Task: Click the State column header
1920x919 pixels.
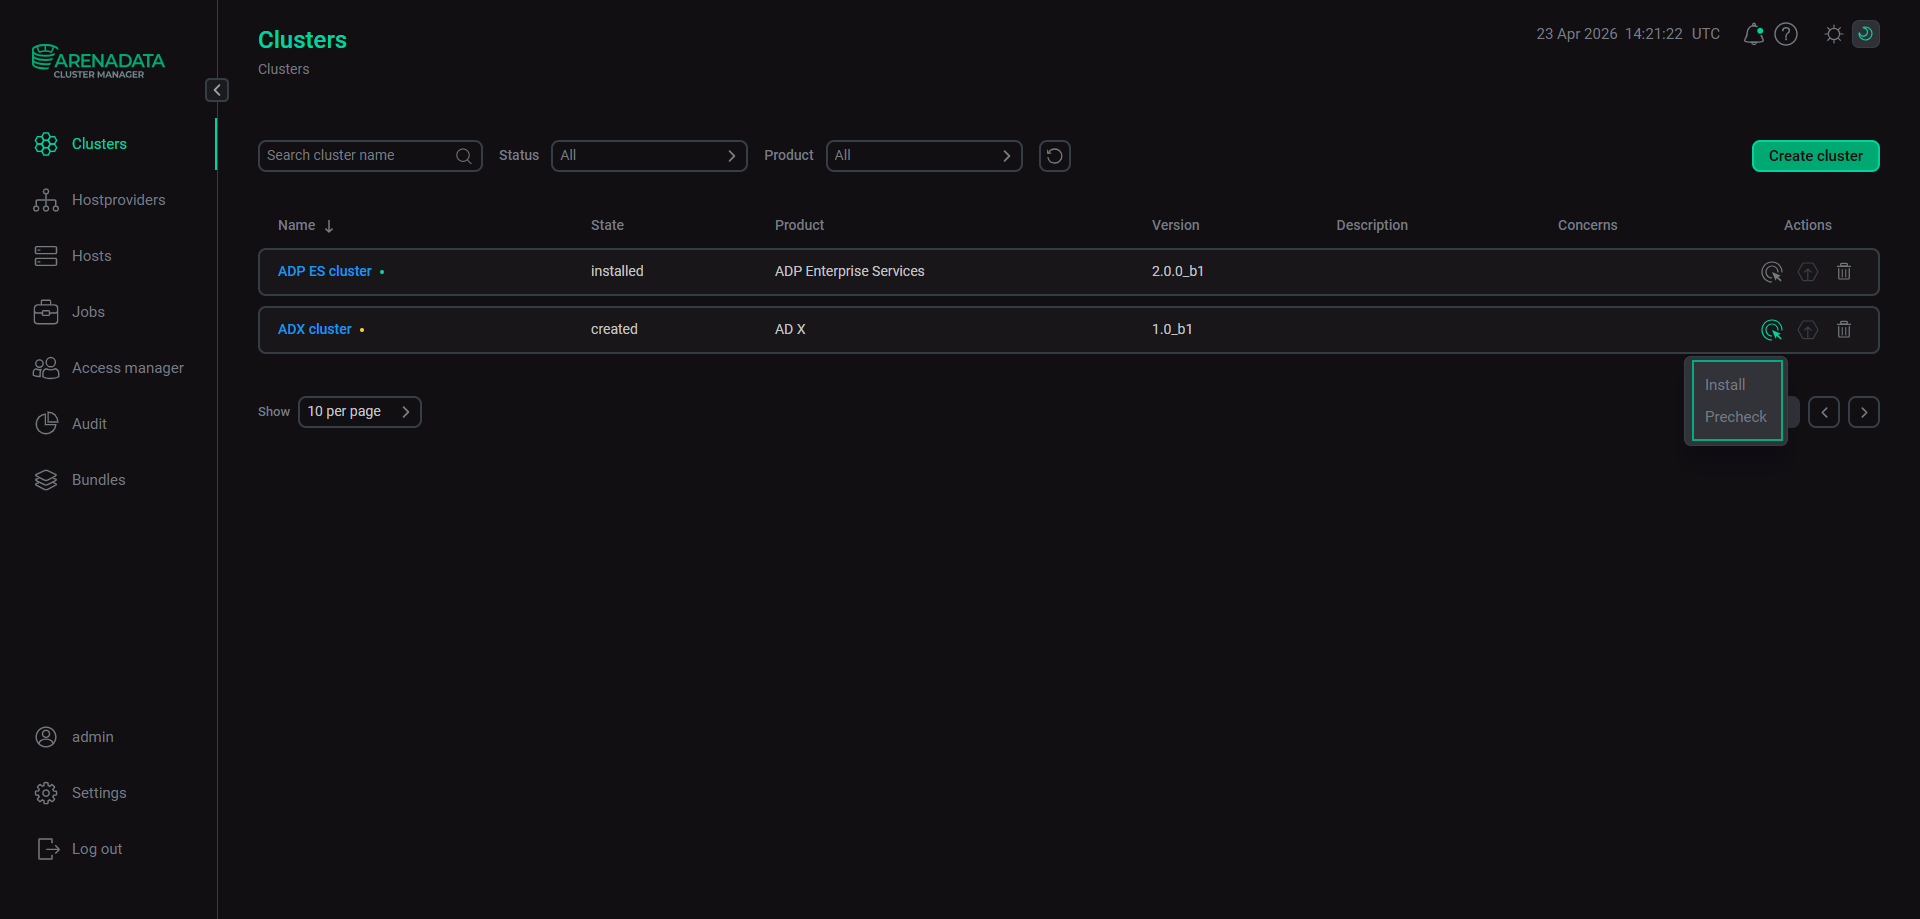Action: click(x=607, y=226)
